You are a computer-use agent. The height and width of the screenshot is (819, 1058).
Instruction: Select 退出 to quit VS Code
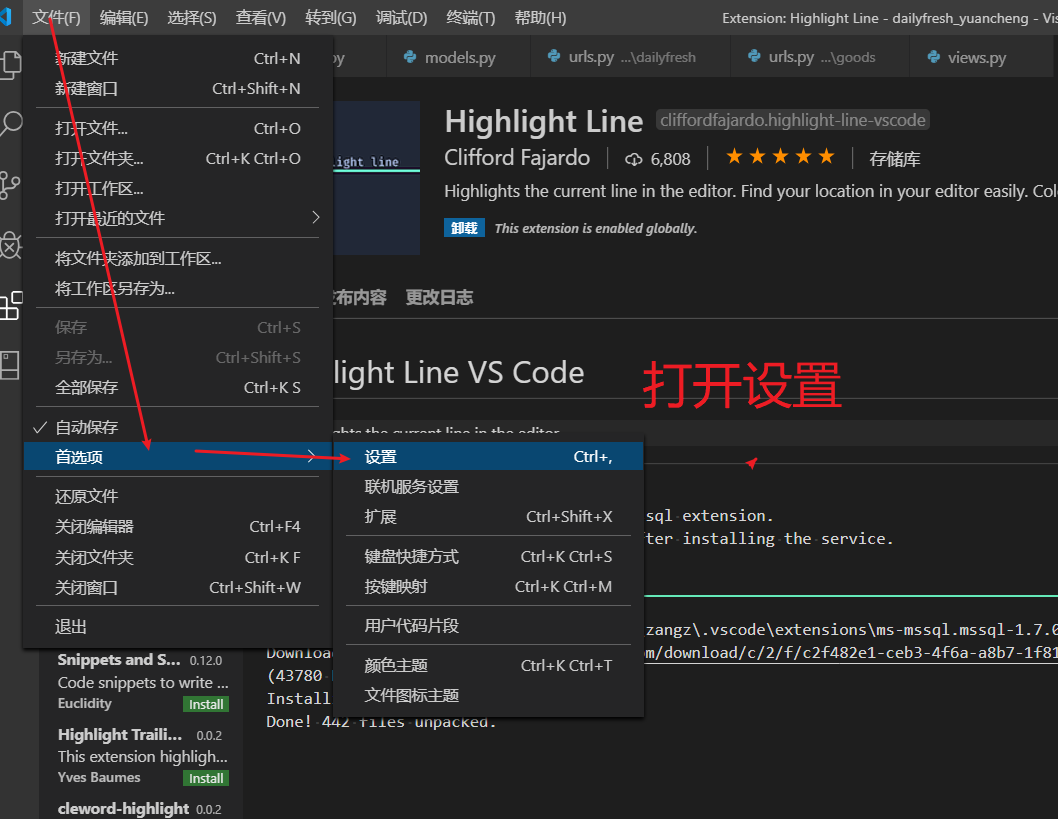coord(178,627)
